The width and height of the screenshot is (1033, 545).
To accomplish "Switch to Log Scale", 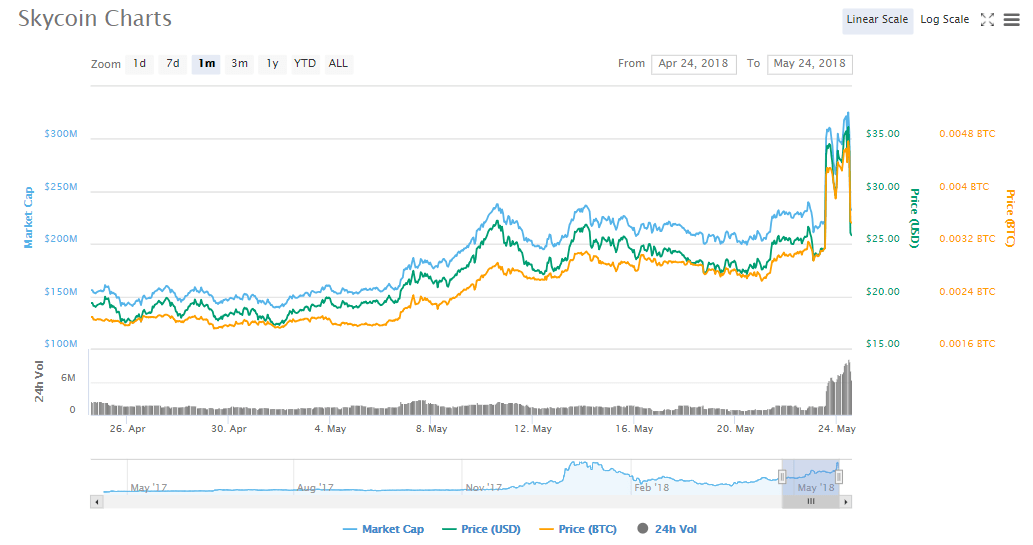I will click(944, 20).
